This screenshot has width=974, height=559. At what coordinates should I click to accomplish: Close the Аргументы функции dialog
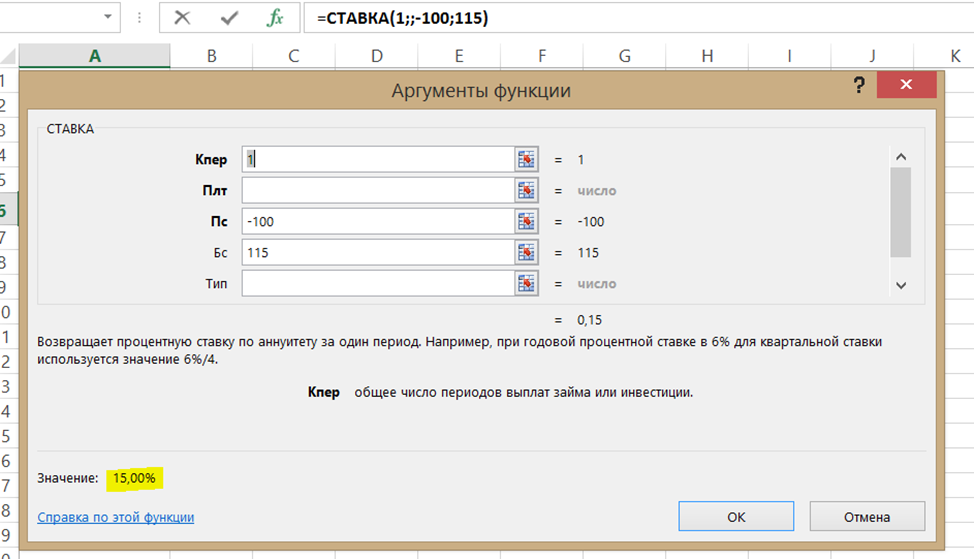[907, 87]
